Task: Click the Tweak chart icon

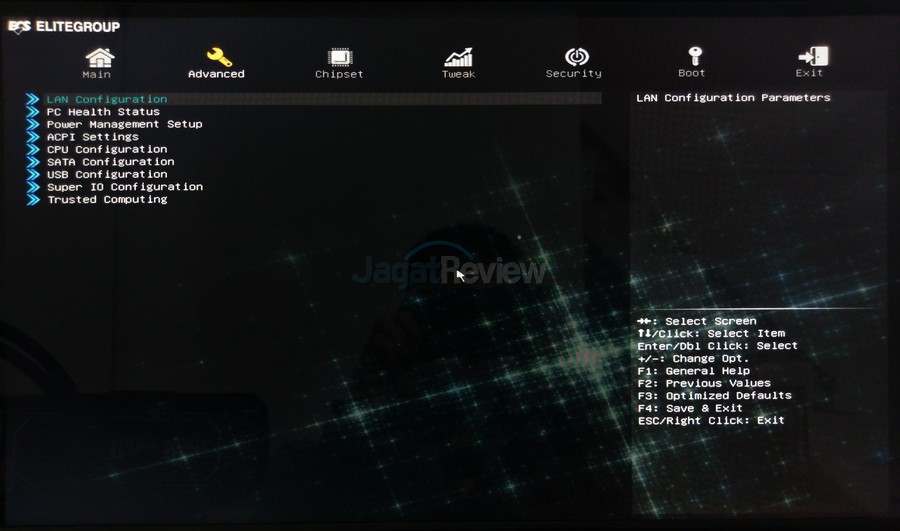Action: pos(459,56)
